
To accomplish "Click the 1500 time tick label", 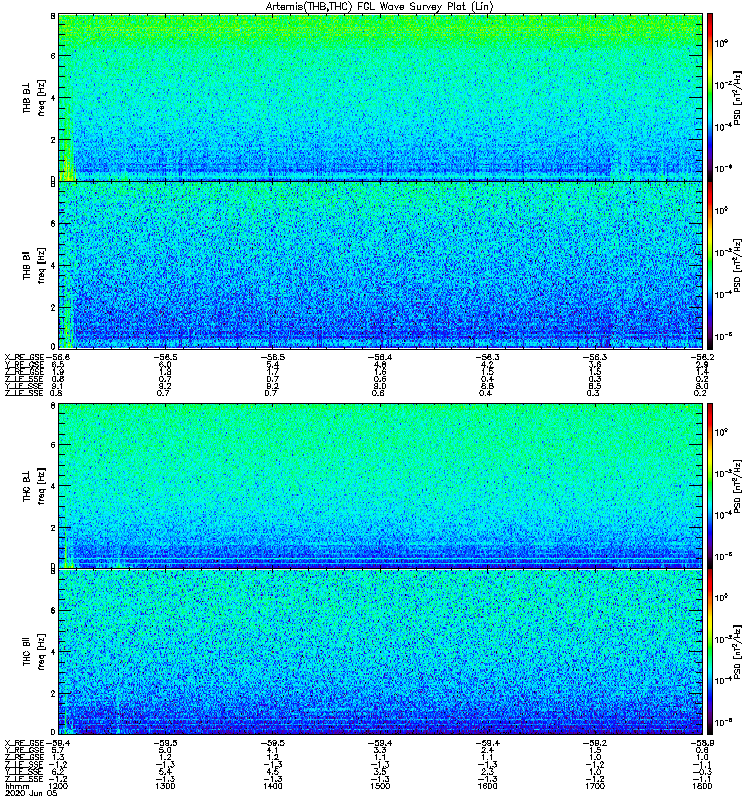I will 380,786.
